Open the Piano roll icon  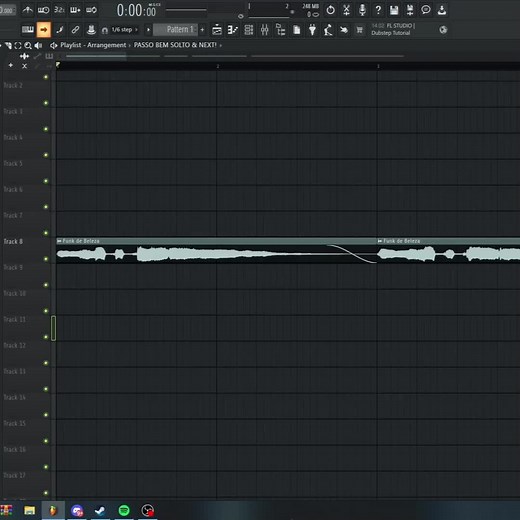coord(233,30)
